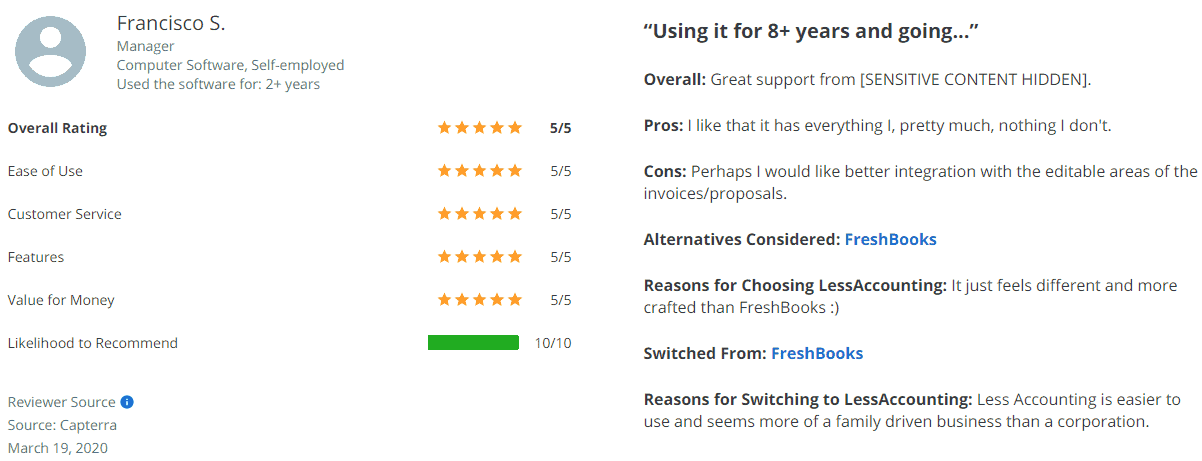Click the Overall Rating label
The width and height of the screenshot is (1202, 461).
(x=57, y=128)
